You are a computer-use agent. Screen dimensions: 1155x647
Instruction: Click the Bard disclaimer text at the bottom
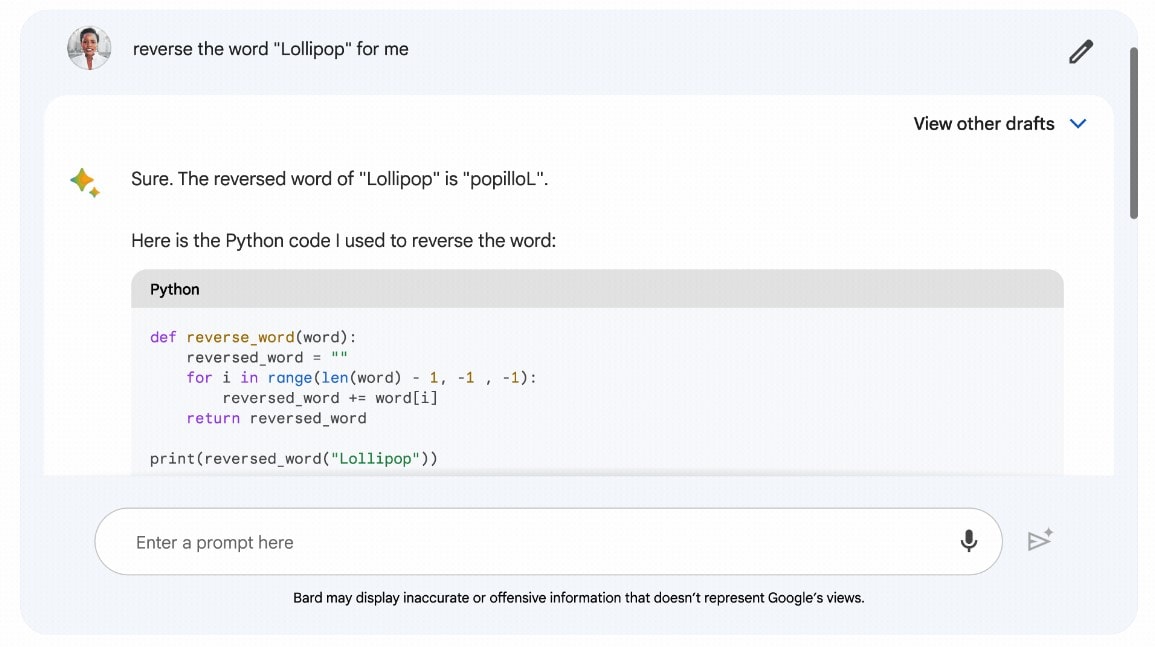click(577, 597)
